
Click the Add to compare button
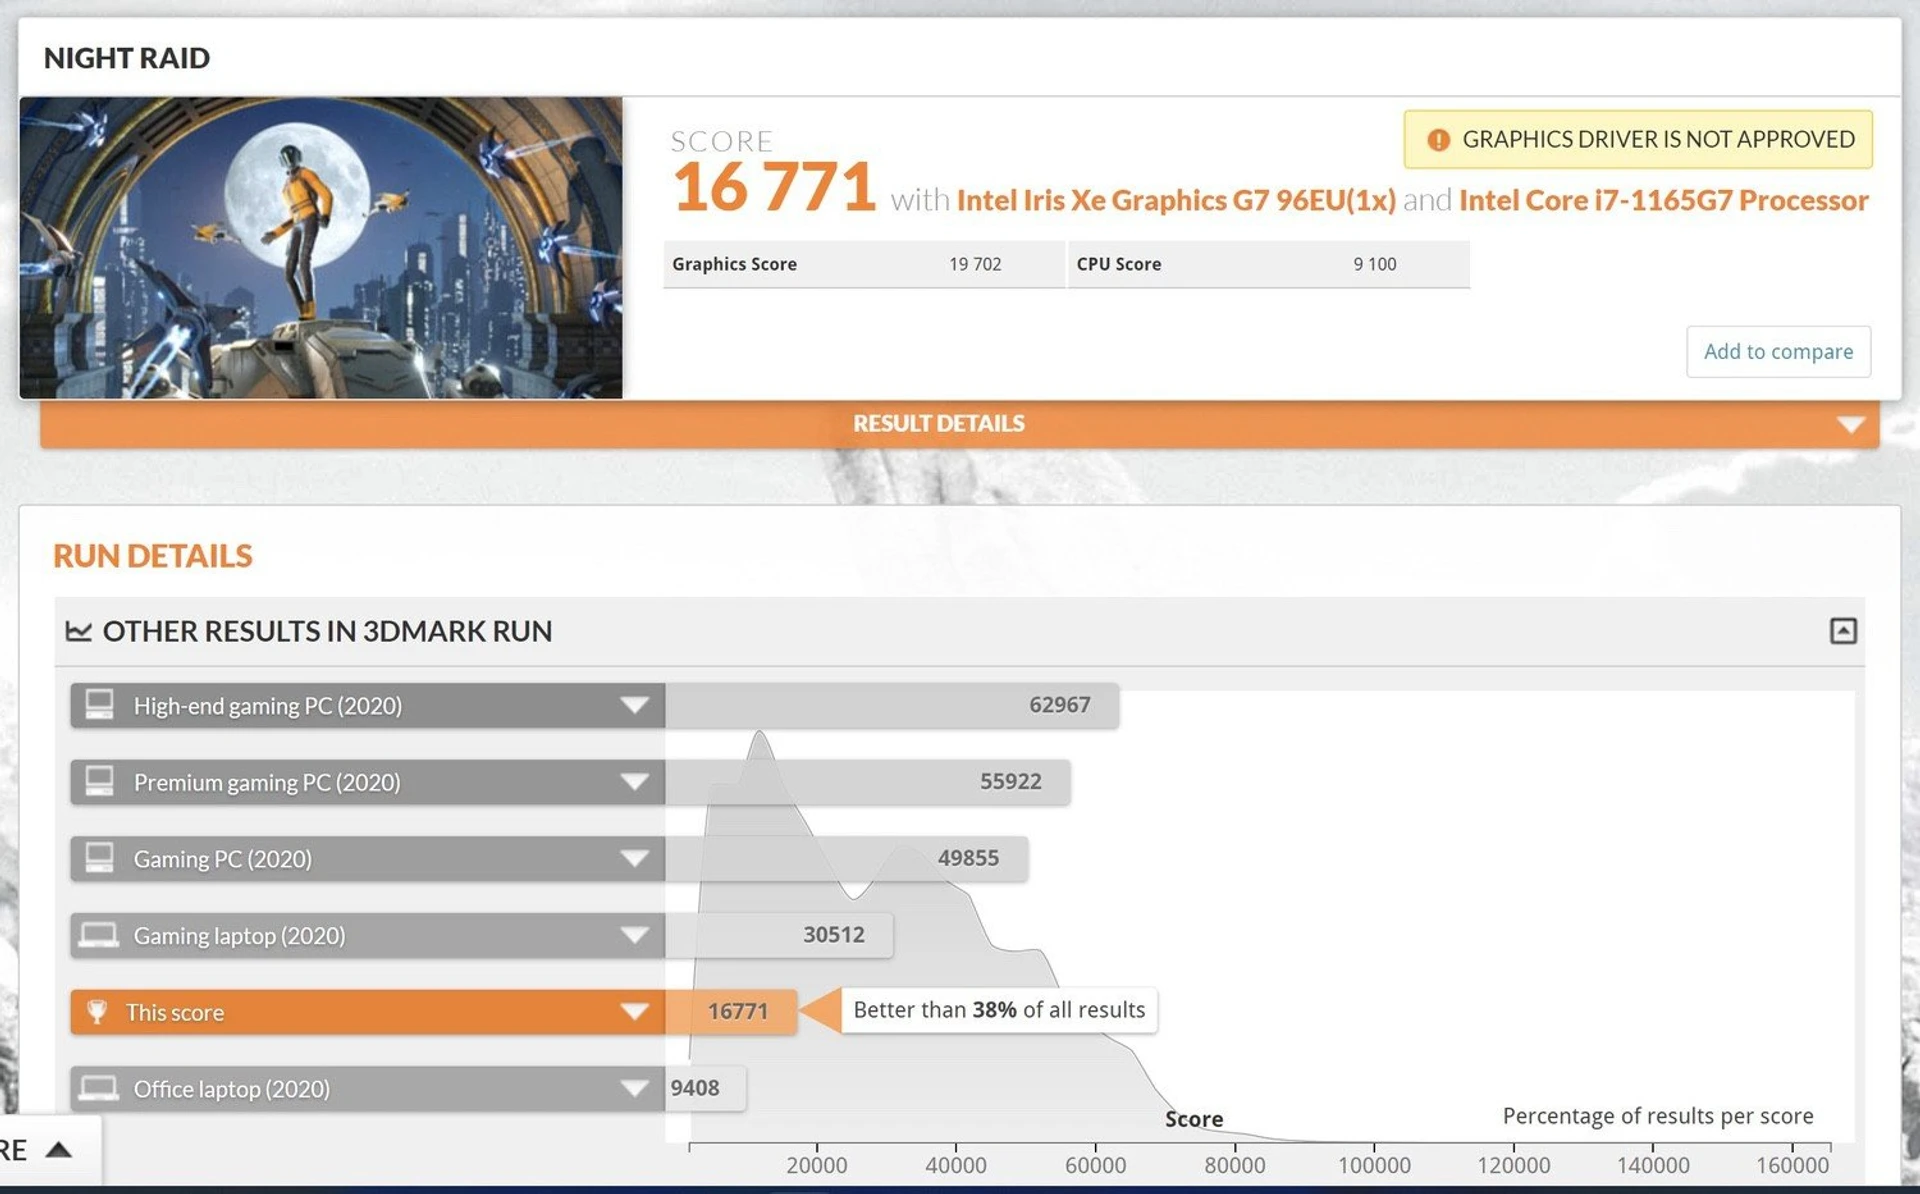pos(1778,351)
